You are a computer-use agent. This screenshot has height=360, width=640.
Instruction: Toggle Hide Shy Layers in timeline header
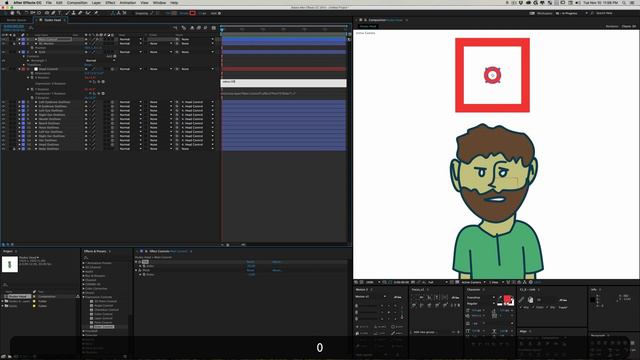192,28
